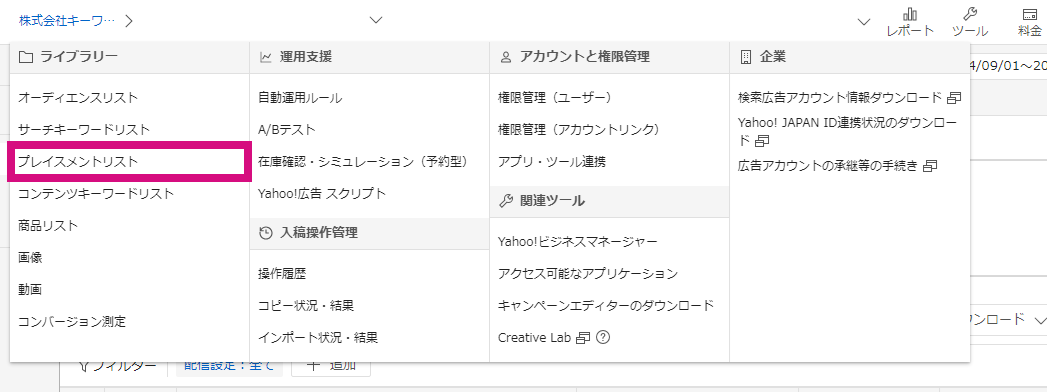
Task: Open the 料金 billing icon
Action: pos(1030,14)
